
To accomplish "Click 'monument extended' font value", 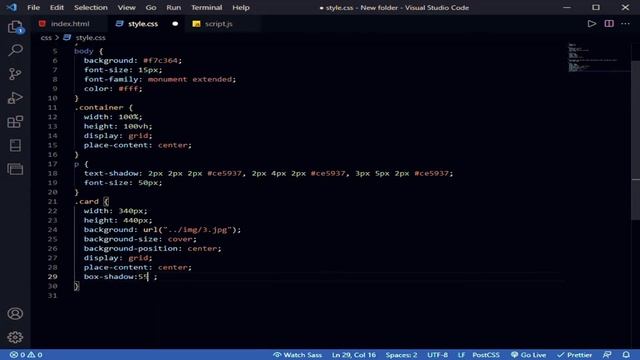I will coord(190,79).
